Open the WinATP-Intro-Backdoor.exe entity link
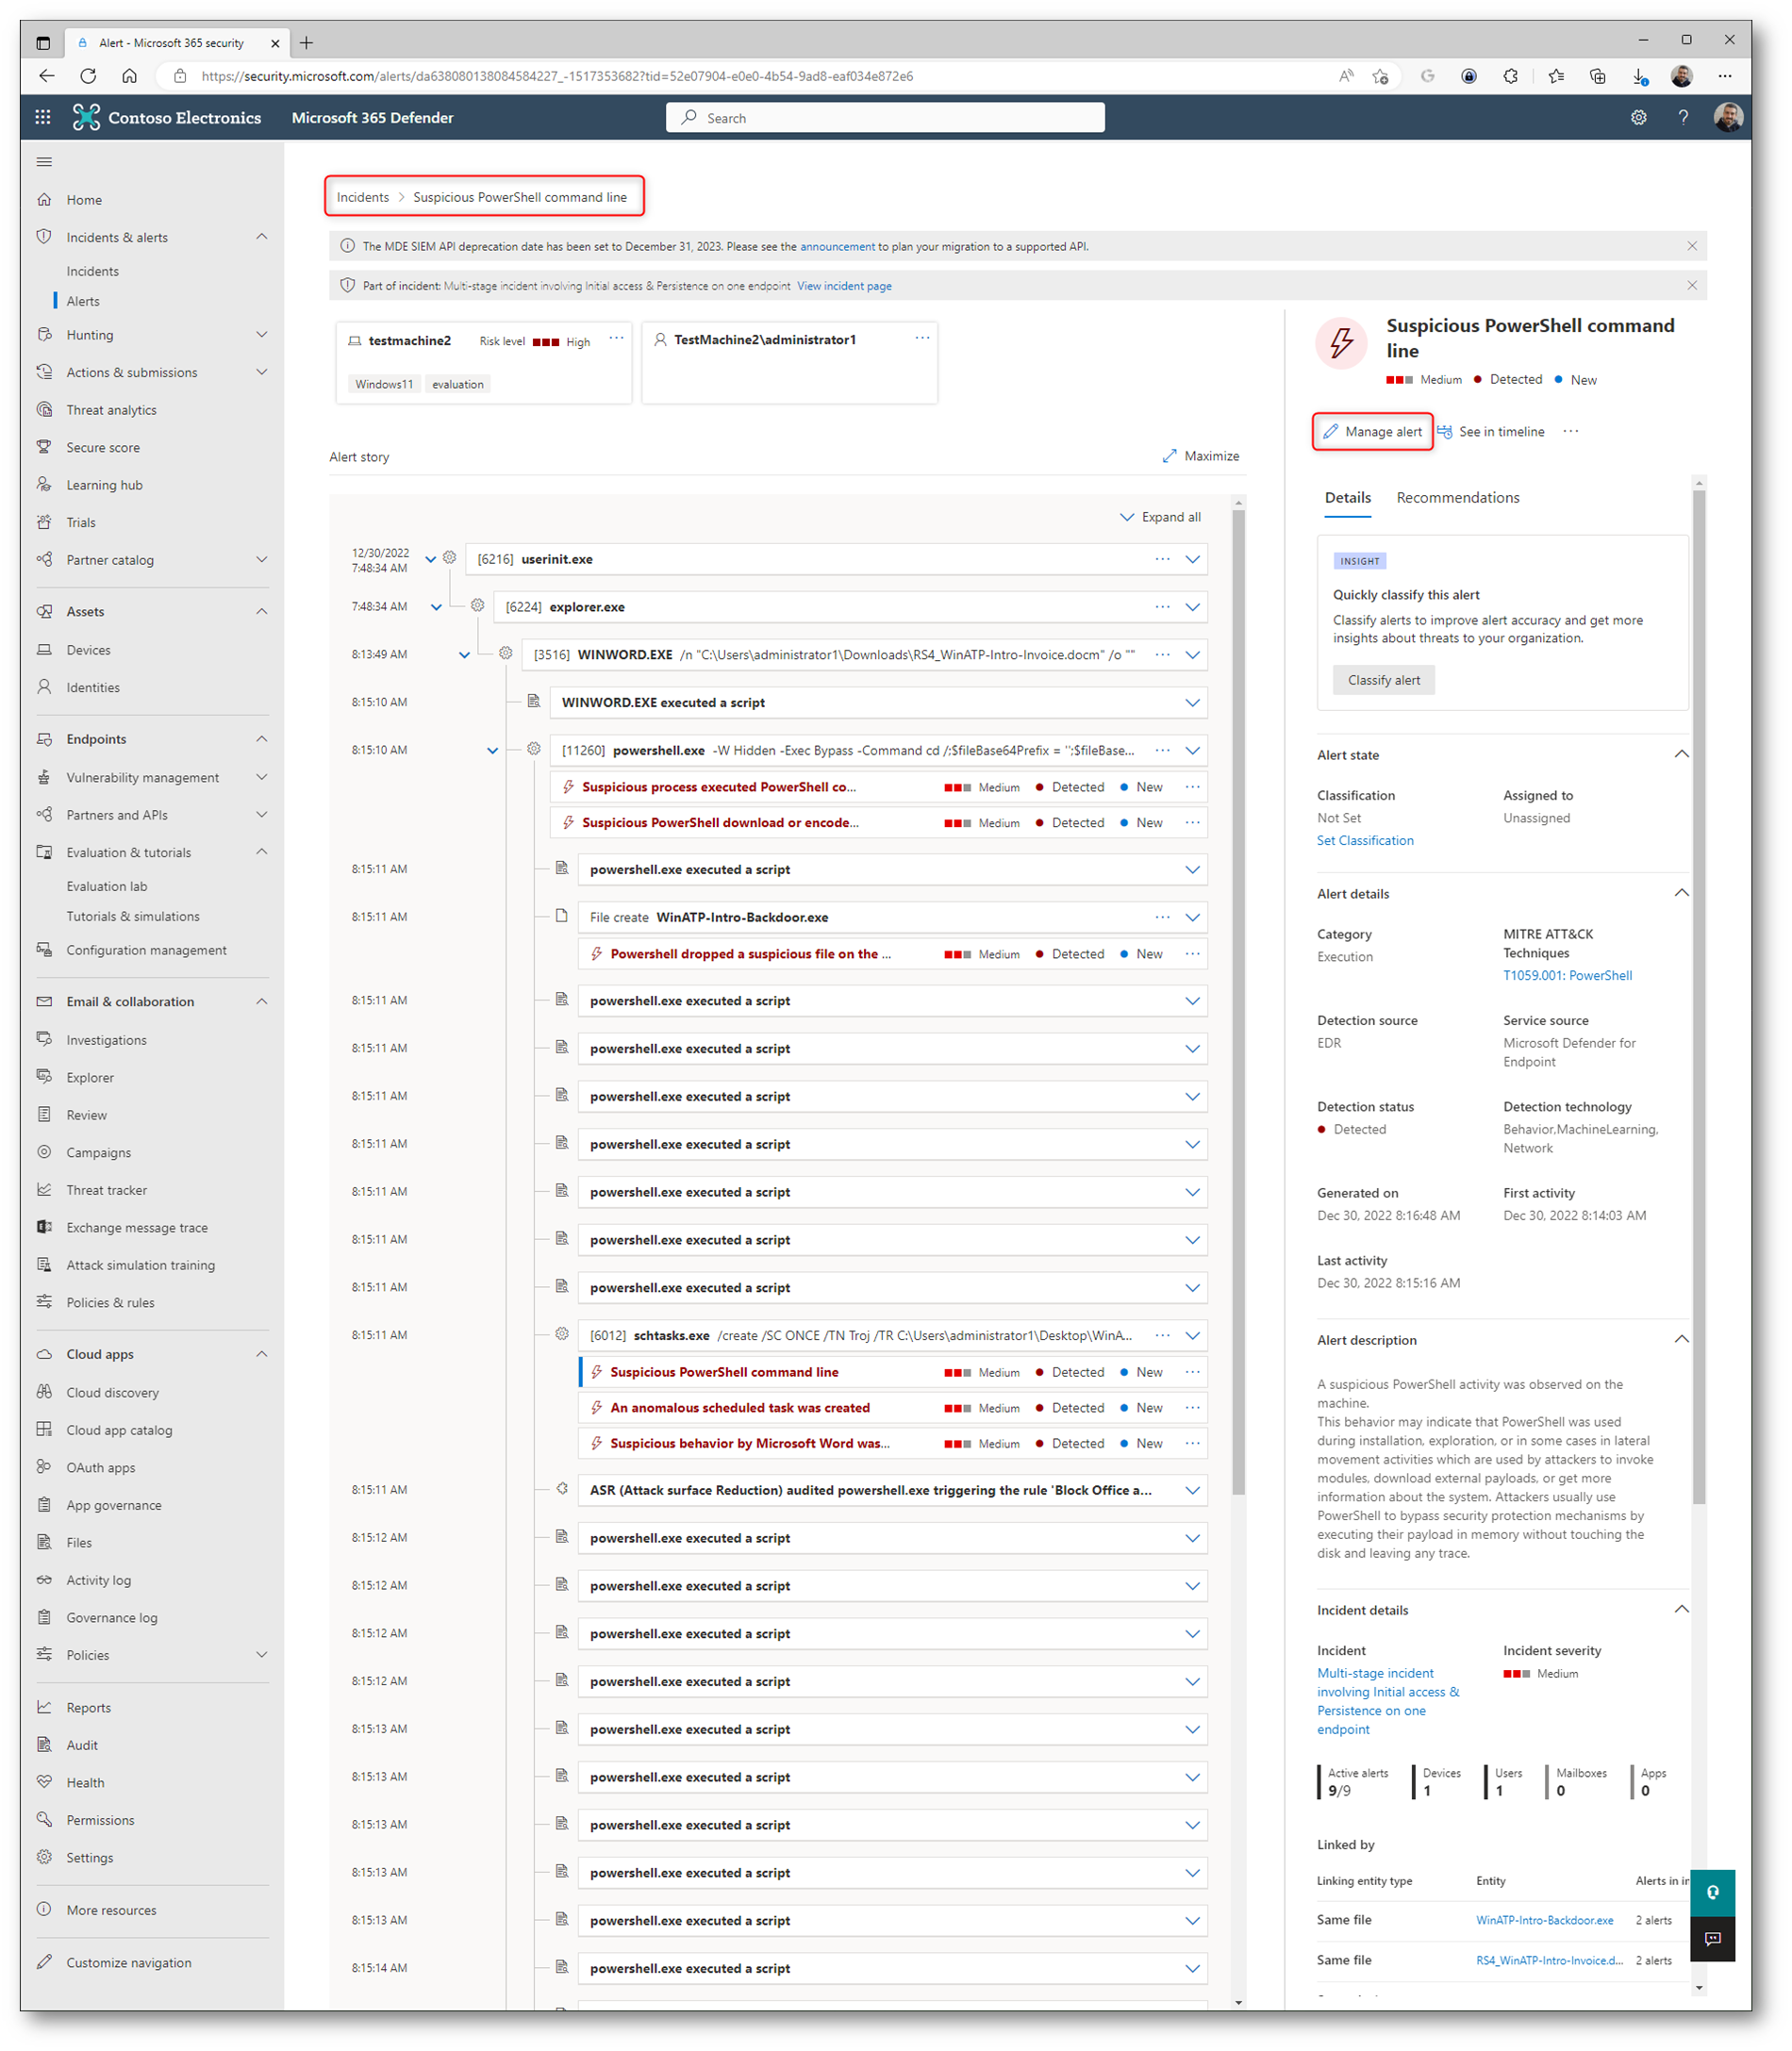This screenshot has width=1792, height=2051. (x=1544, y=1920)
